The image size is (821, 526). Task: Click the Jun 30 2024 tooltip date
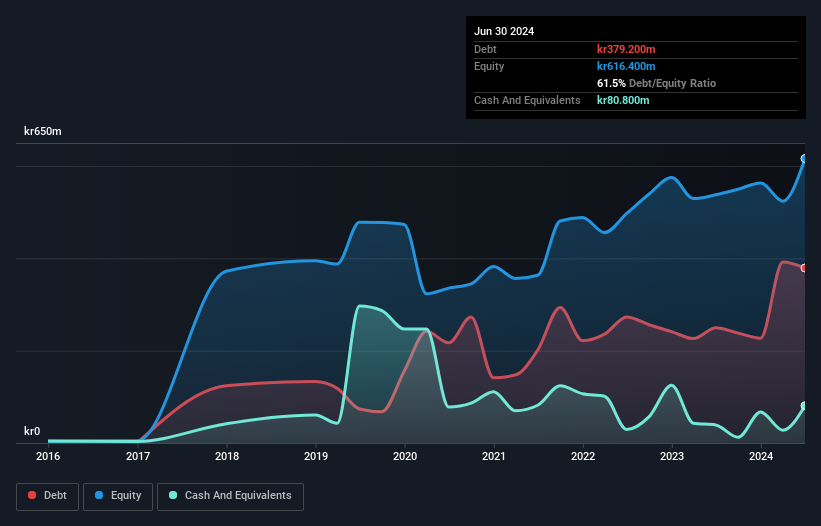(504, 31)
